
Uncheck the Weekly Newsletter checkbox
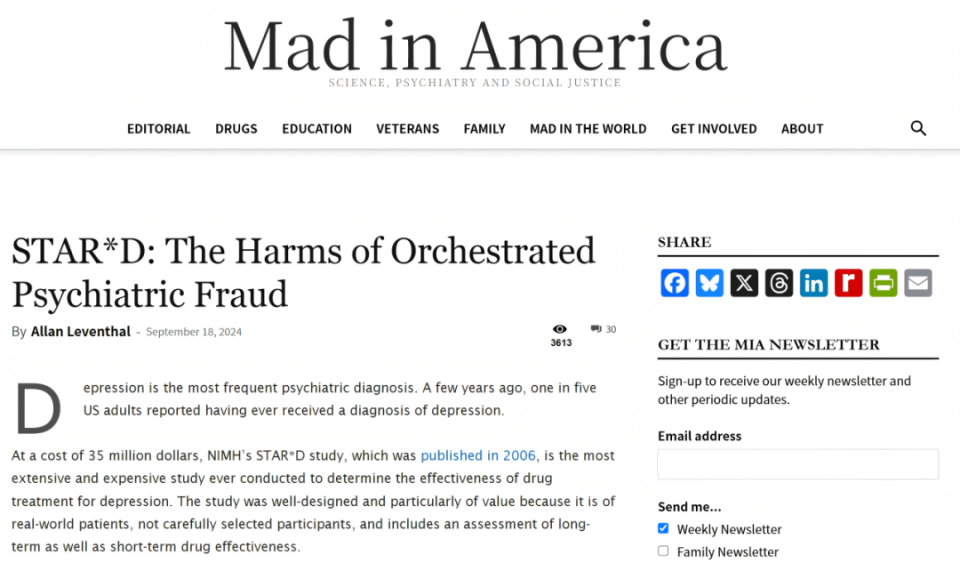[663, 529]
